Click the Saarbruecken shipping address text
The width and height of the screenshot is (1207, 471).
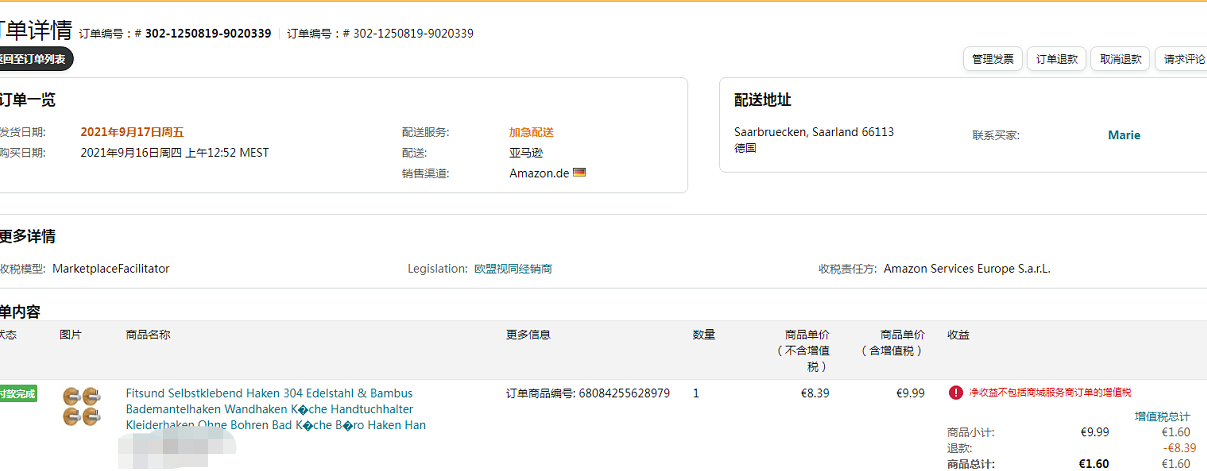pyautogui.click(x=813, y=132)
